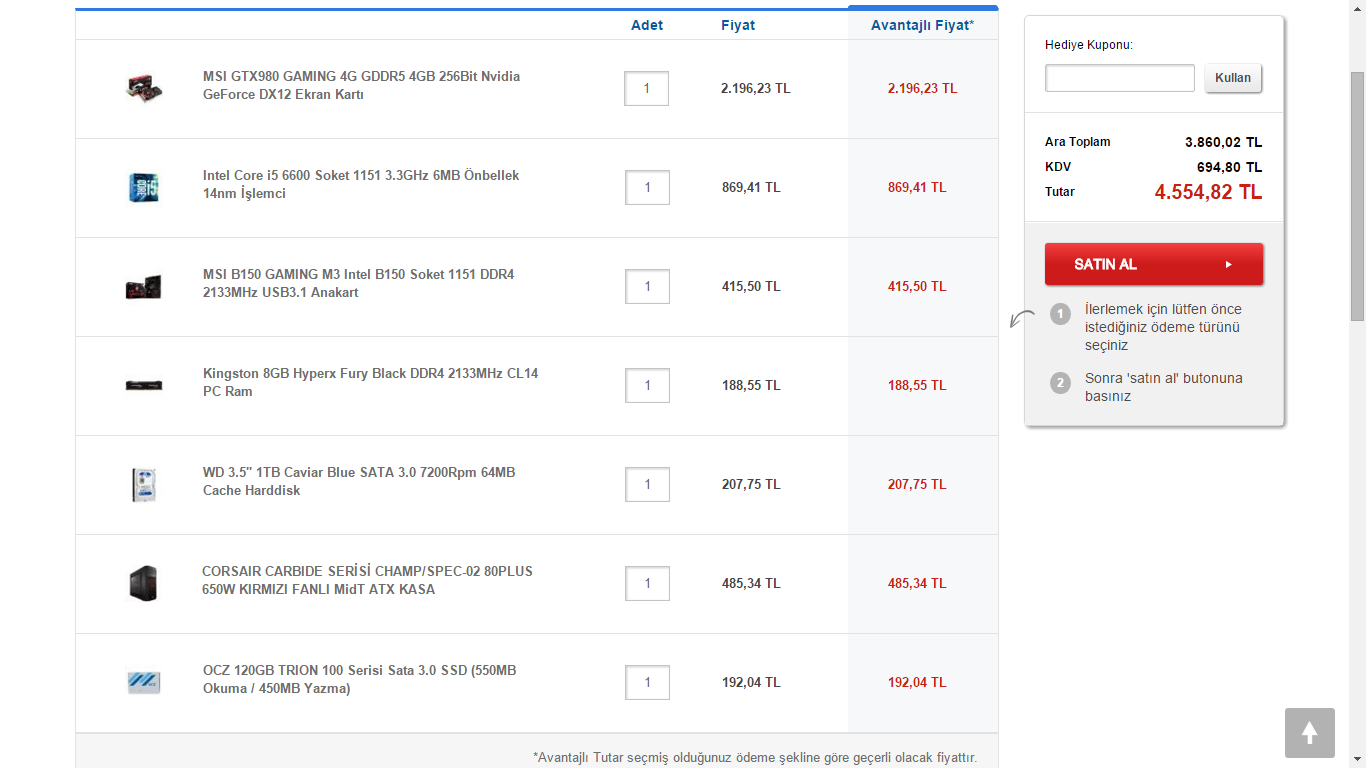Click the black 192,04 TL price
1366x768 pixels.
751,682
